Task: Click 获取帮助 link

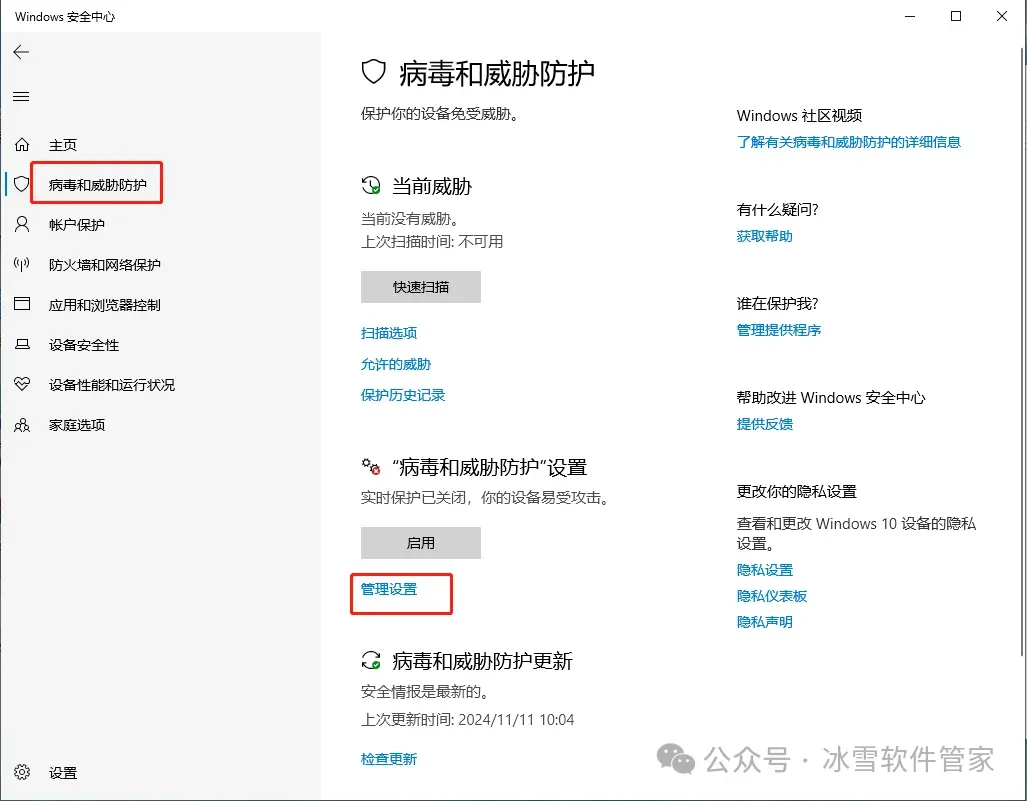Action: (x=764, y=236)
